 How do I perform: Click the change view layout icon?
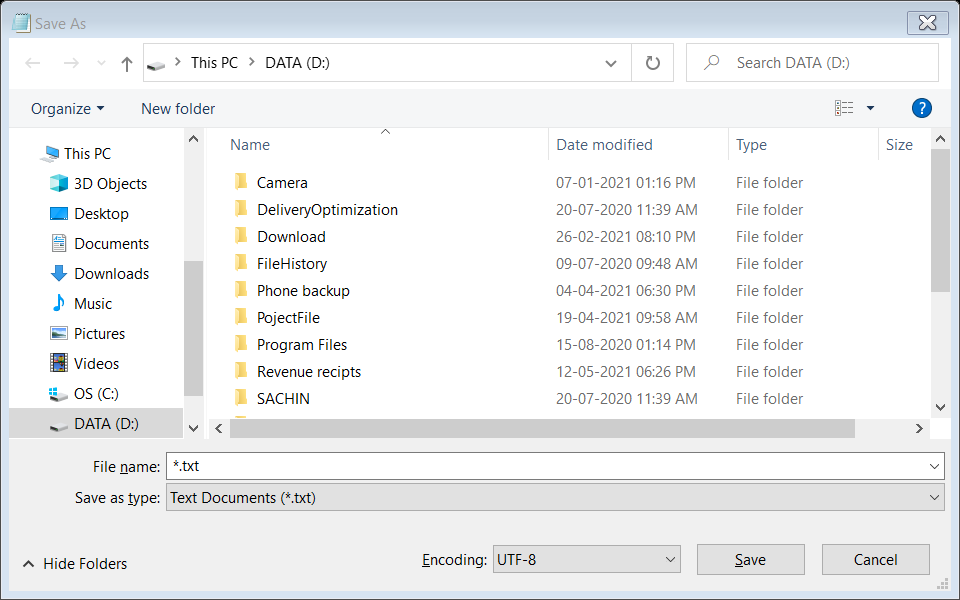(x=845, y=108)
